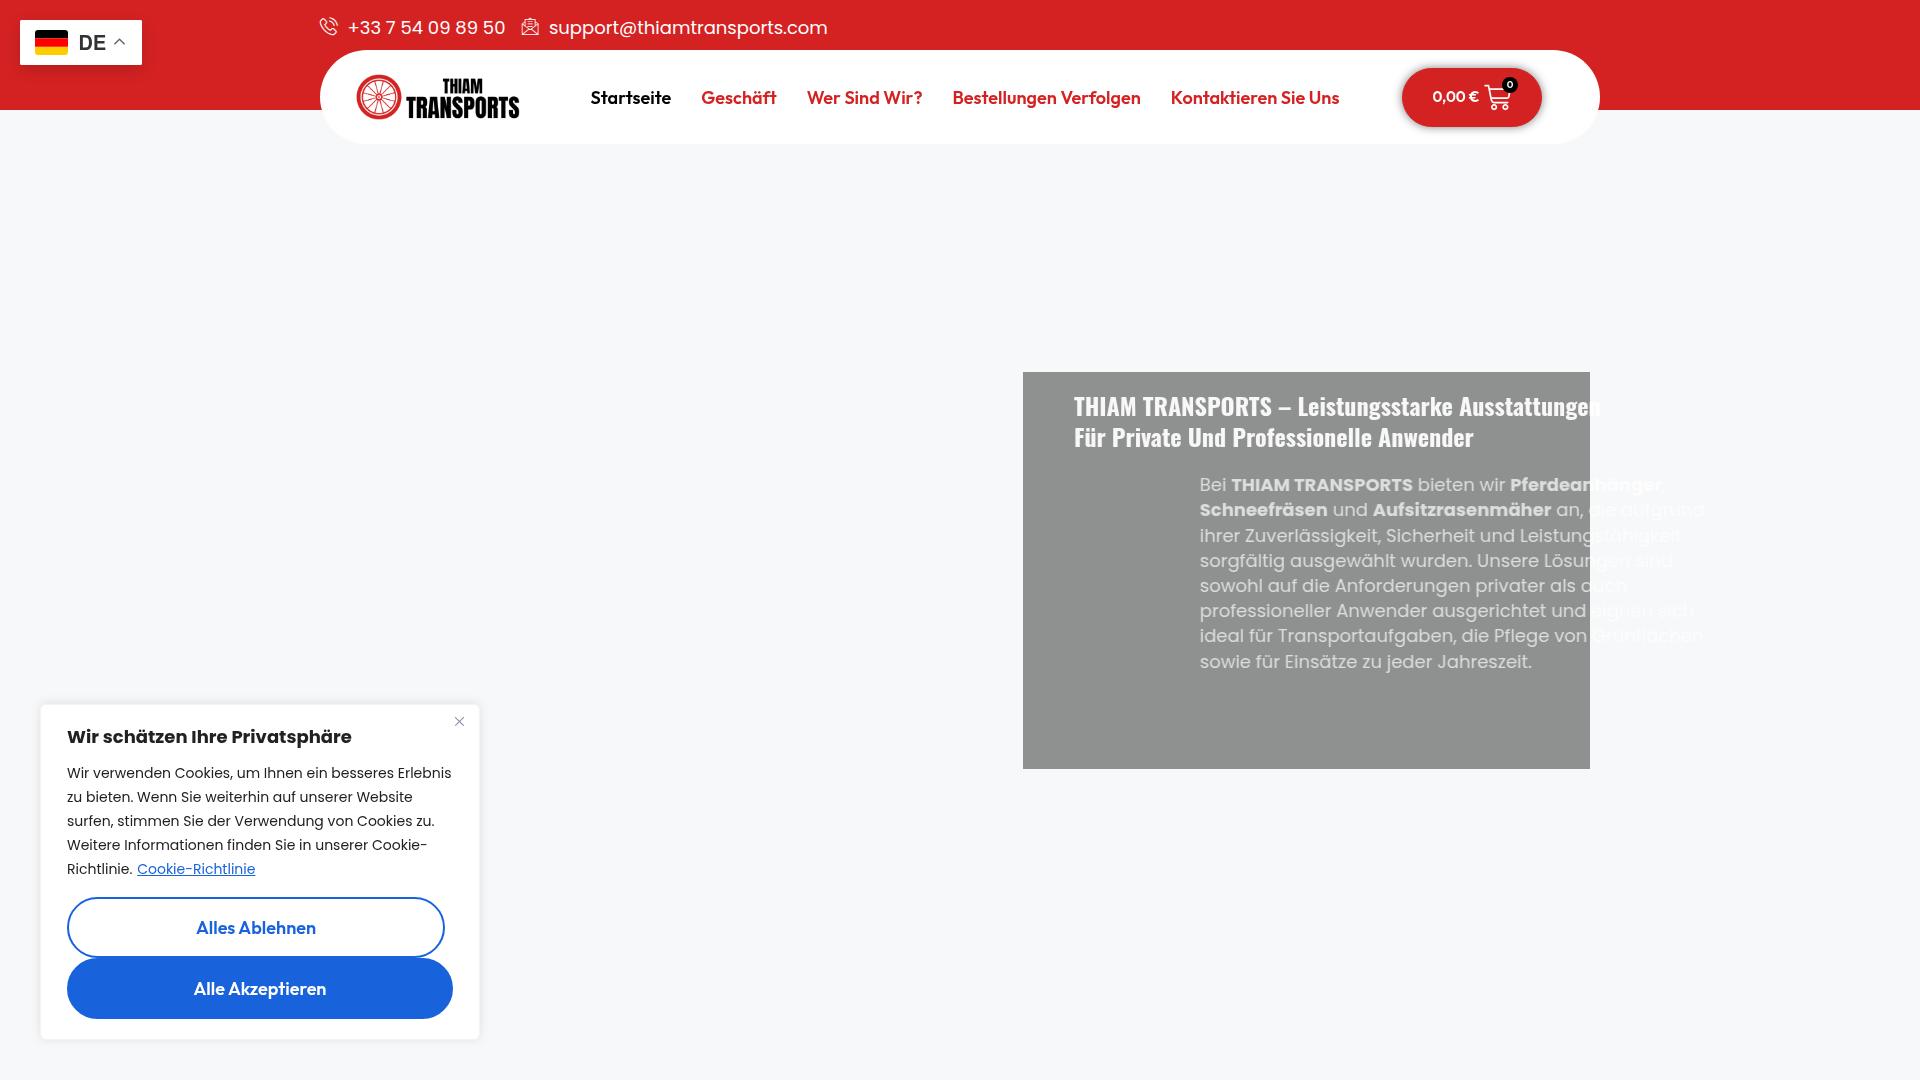Image resolution: width=1920 pixels, height=1080 pixels.
Task: Open Bestellungen Verfolgen menu item
Action: (1046, 97)
